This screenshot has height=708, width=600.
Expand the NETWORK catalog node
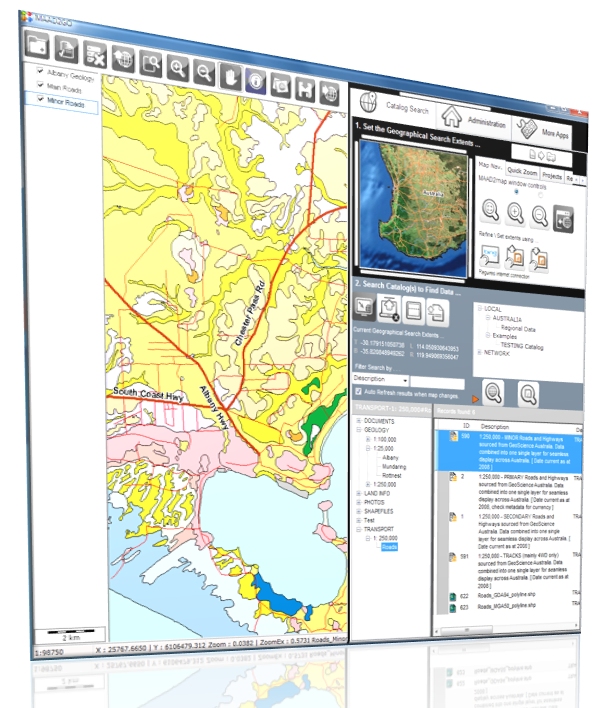pyautogui.click(x=479, y=352)
